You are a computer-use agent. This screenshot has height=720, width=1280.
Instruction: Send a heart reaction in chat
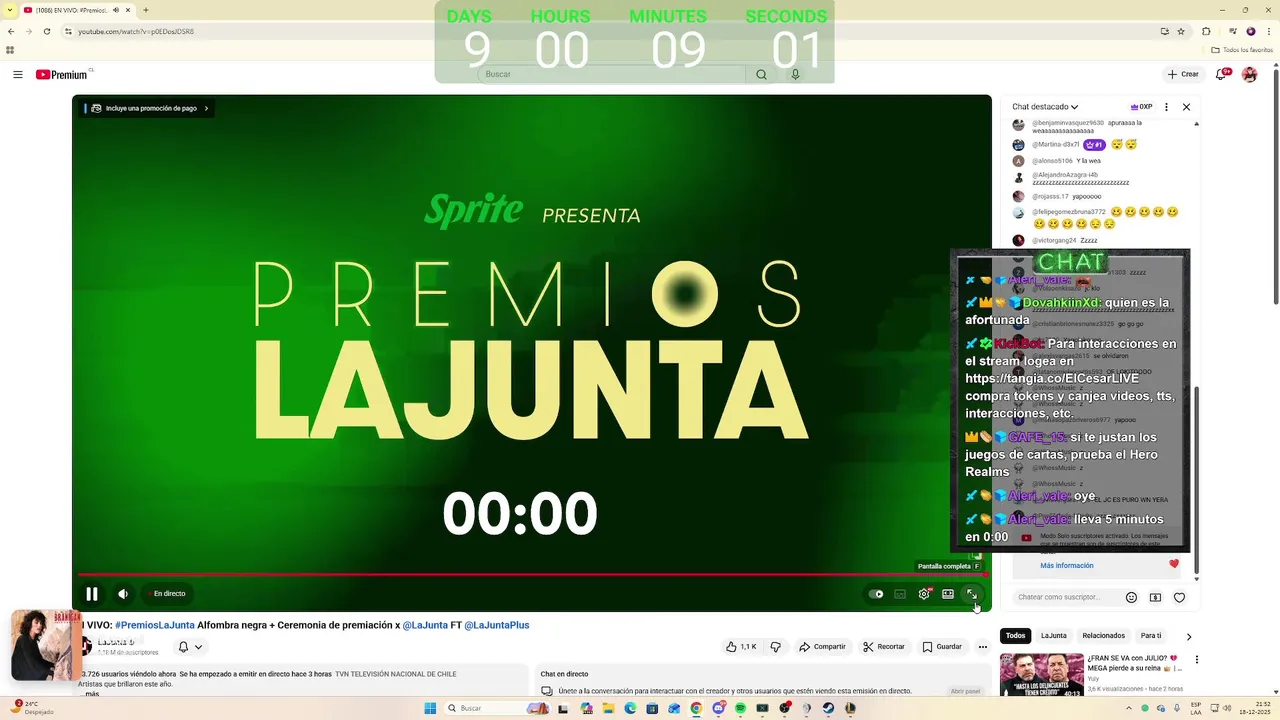1180,598
